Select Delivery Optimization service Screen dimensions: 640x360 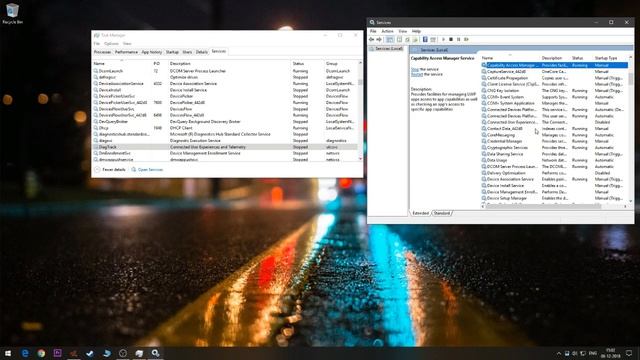click(x=554, y=173)
